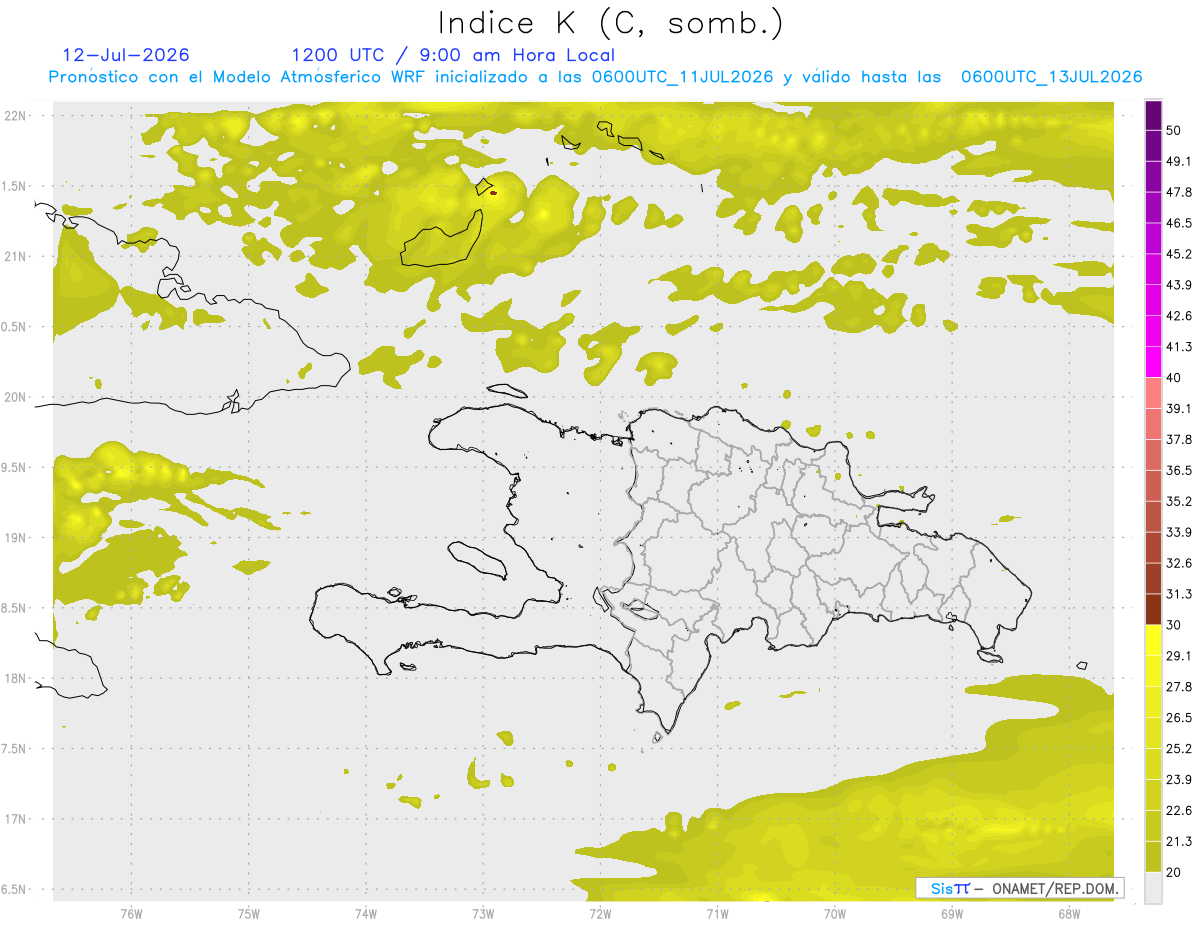Click the '40' colorbar value

(x=1173, y=378)
